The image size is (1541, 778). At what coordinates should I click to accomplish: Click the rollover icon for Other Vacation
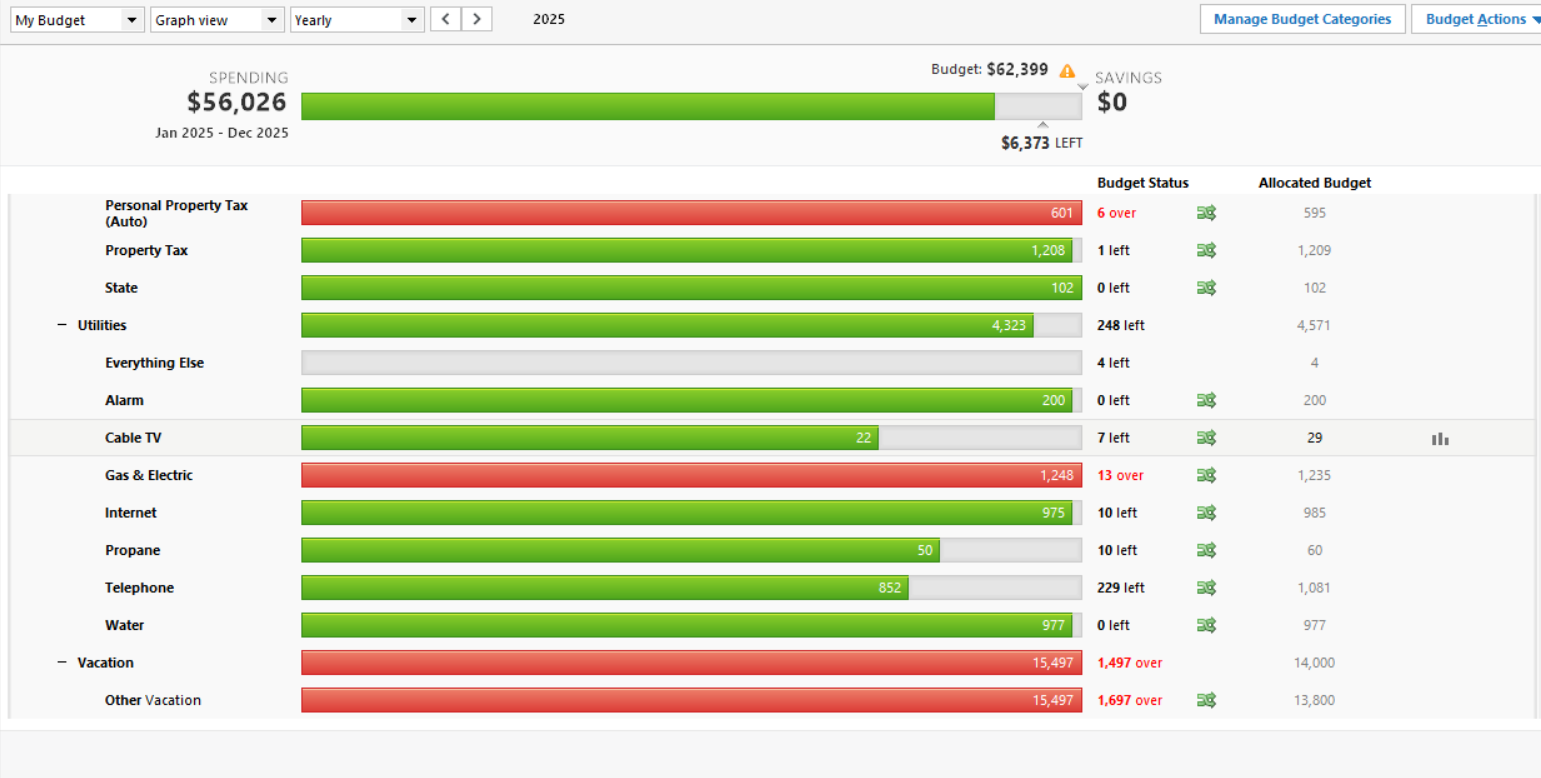click(1206, 700)
